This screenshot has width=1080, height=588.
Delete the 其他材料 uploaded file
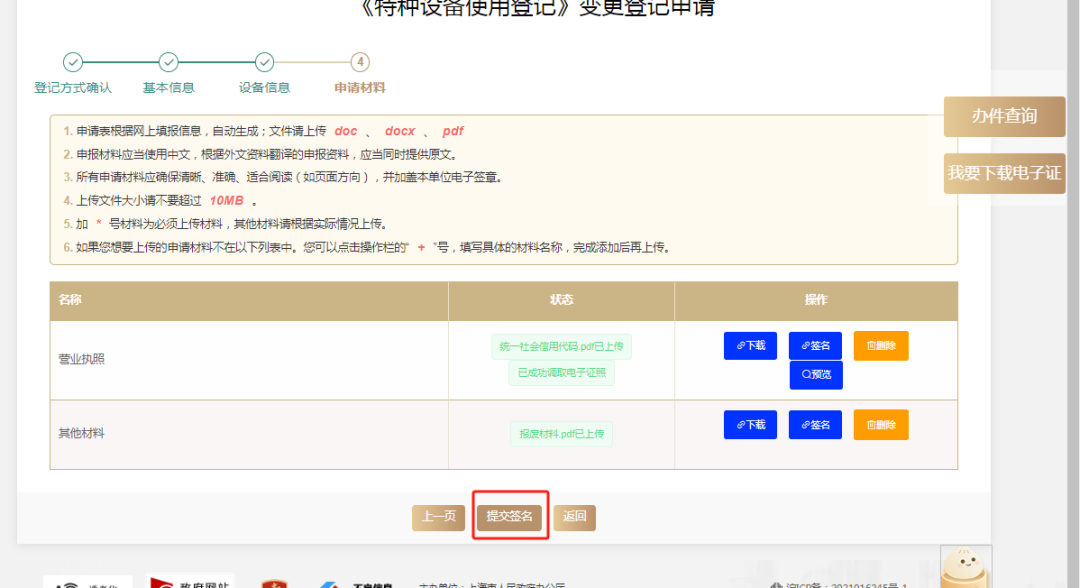coord(880,424)
